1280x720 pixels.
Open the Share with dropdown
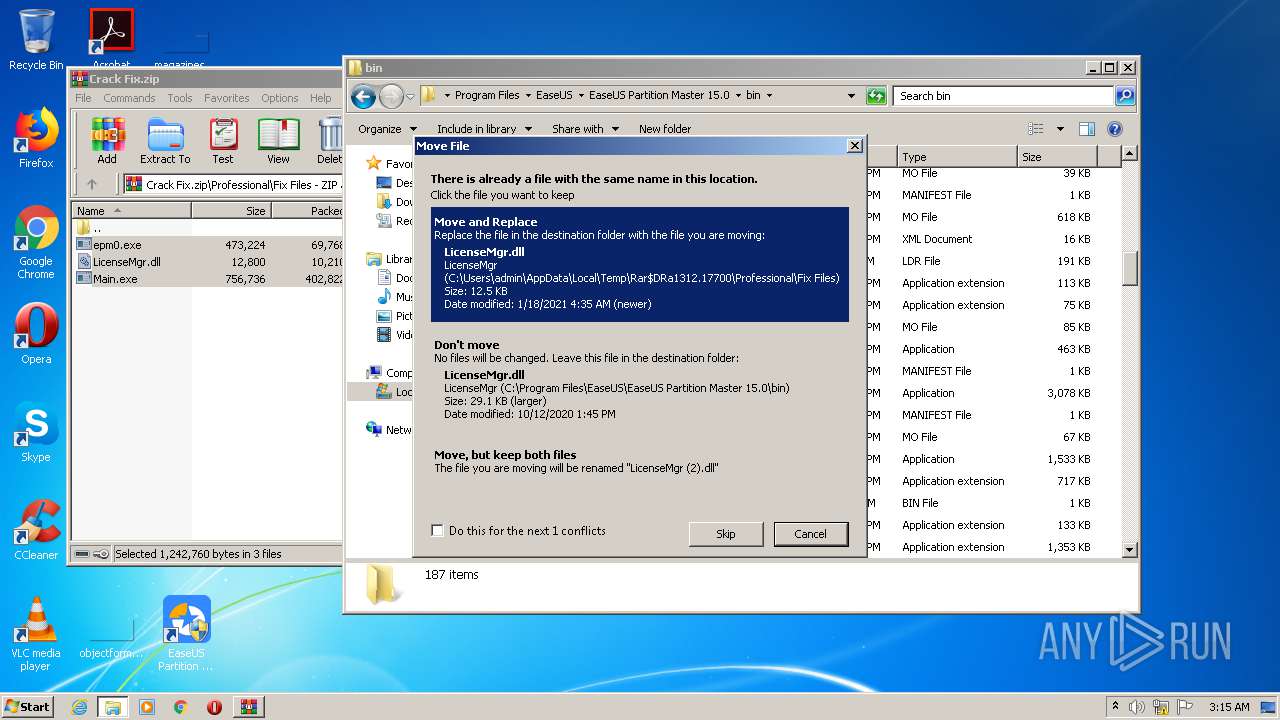(x=585, y=129)
